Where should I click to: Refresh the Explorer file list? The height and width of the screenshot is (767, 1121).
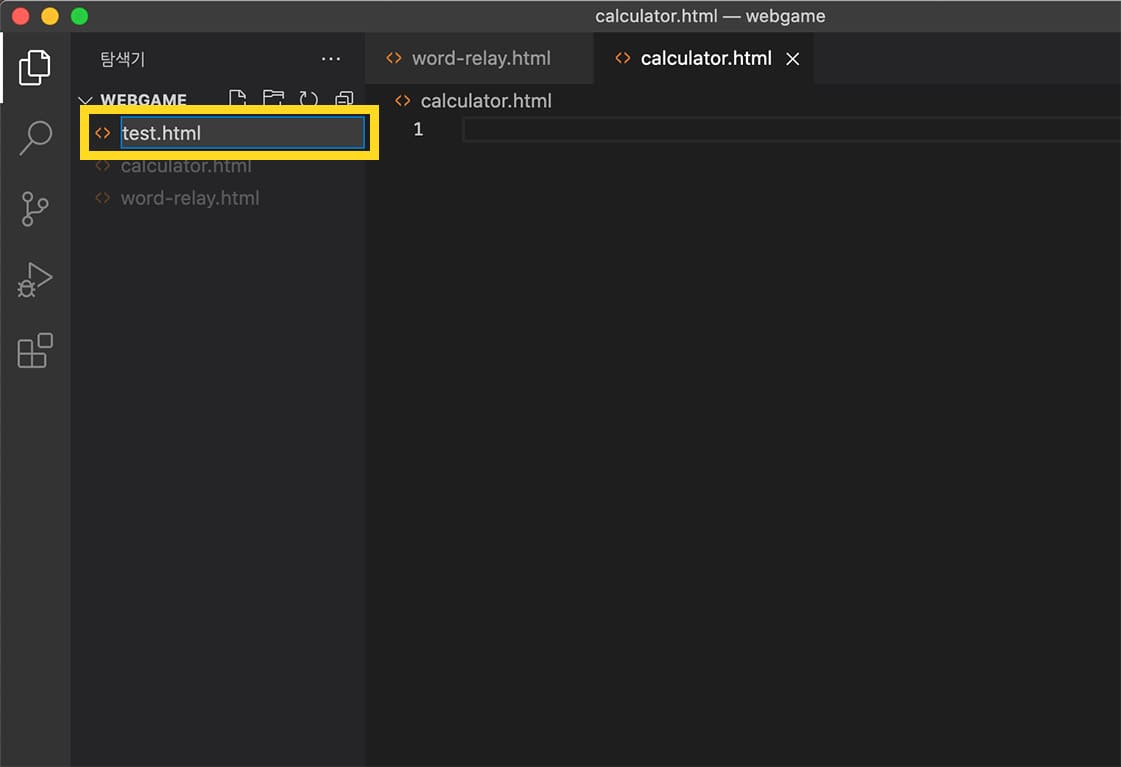tap(309, 99)
